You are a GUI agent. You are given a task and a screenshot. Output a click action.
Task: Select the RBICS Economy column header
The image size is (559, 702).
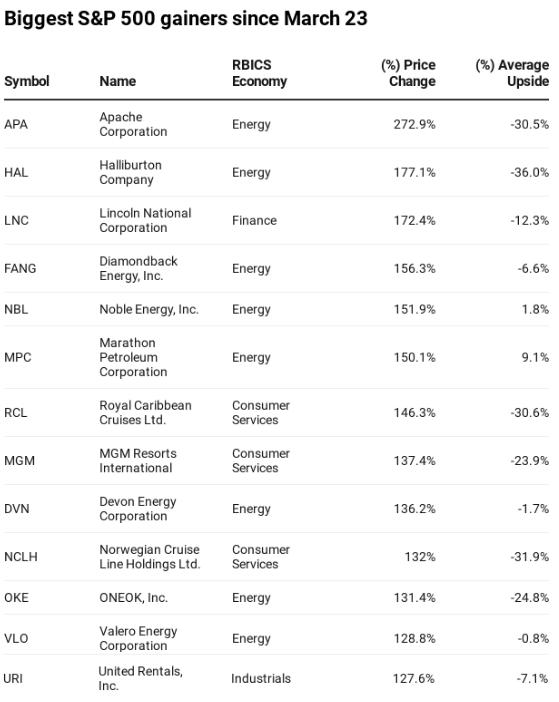[x=259, y=73]
